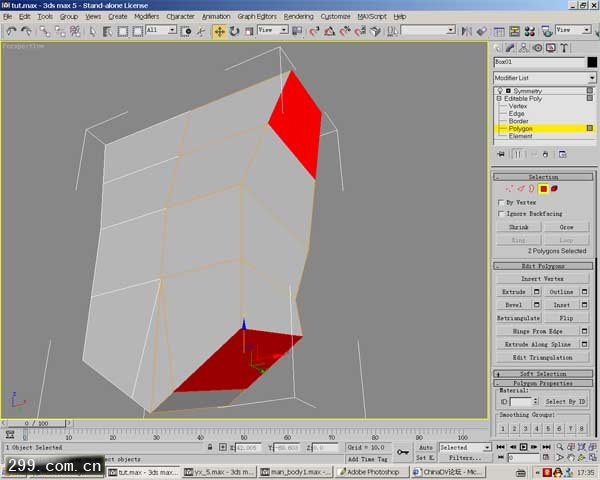Open the Graph Editors menu

[x=257, y=16]
